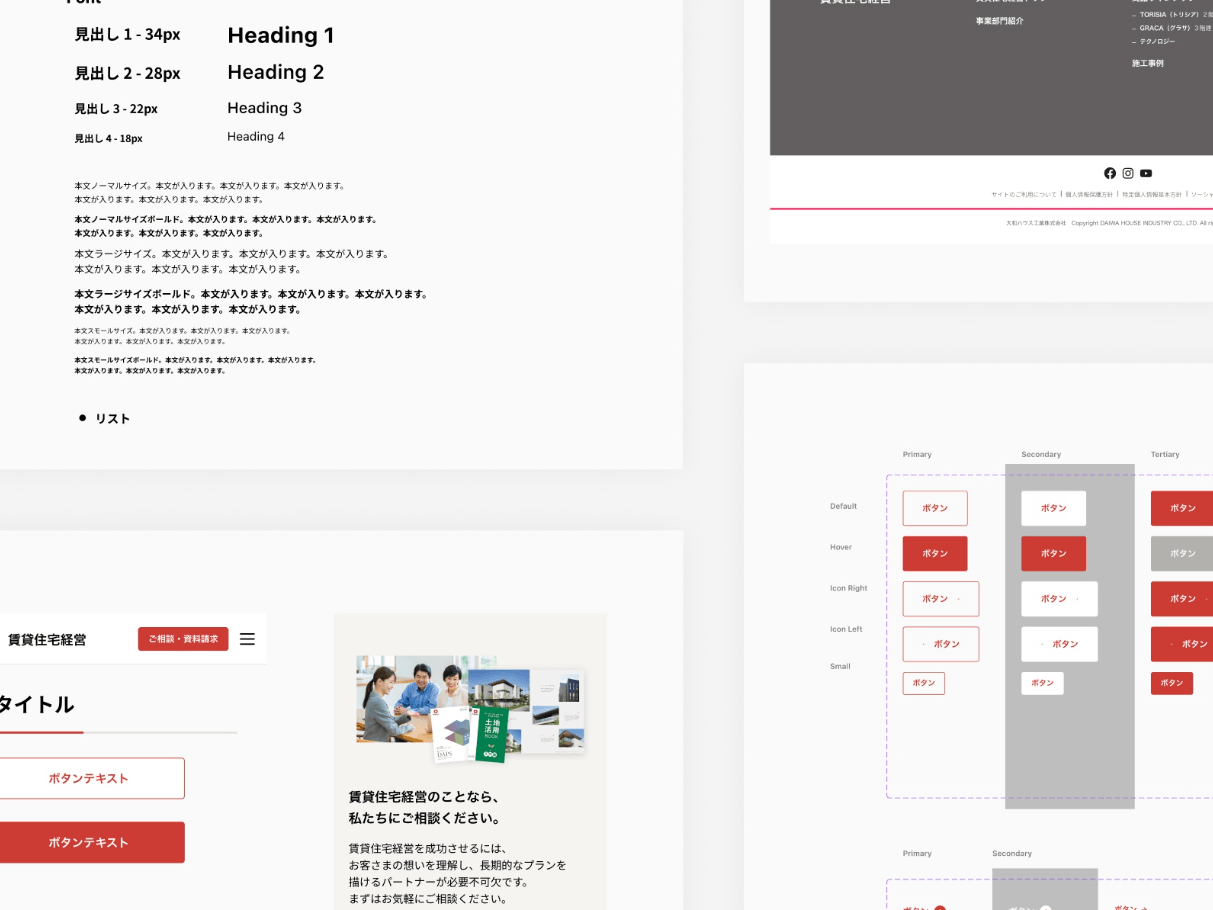Select the Secondary Hover red ボタン
This screenshot has width=1213, height=910.
click(x=1053, y=553)
